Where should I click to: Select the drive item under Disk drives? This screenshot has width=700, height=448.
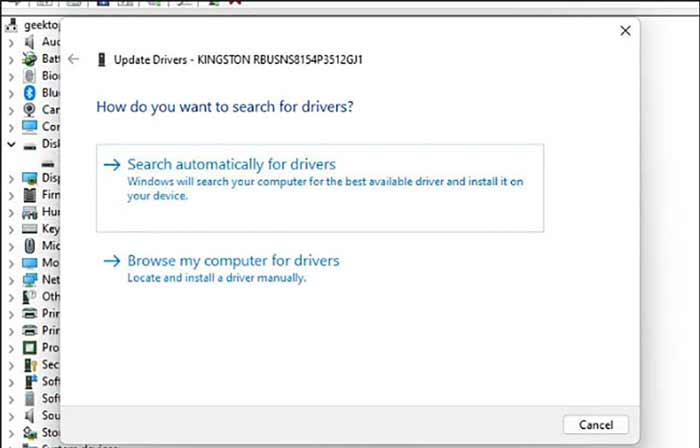pyautogui.click(x=48, y=163)
